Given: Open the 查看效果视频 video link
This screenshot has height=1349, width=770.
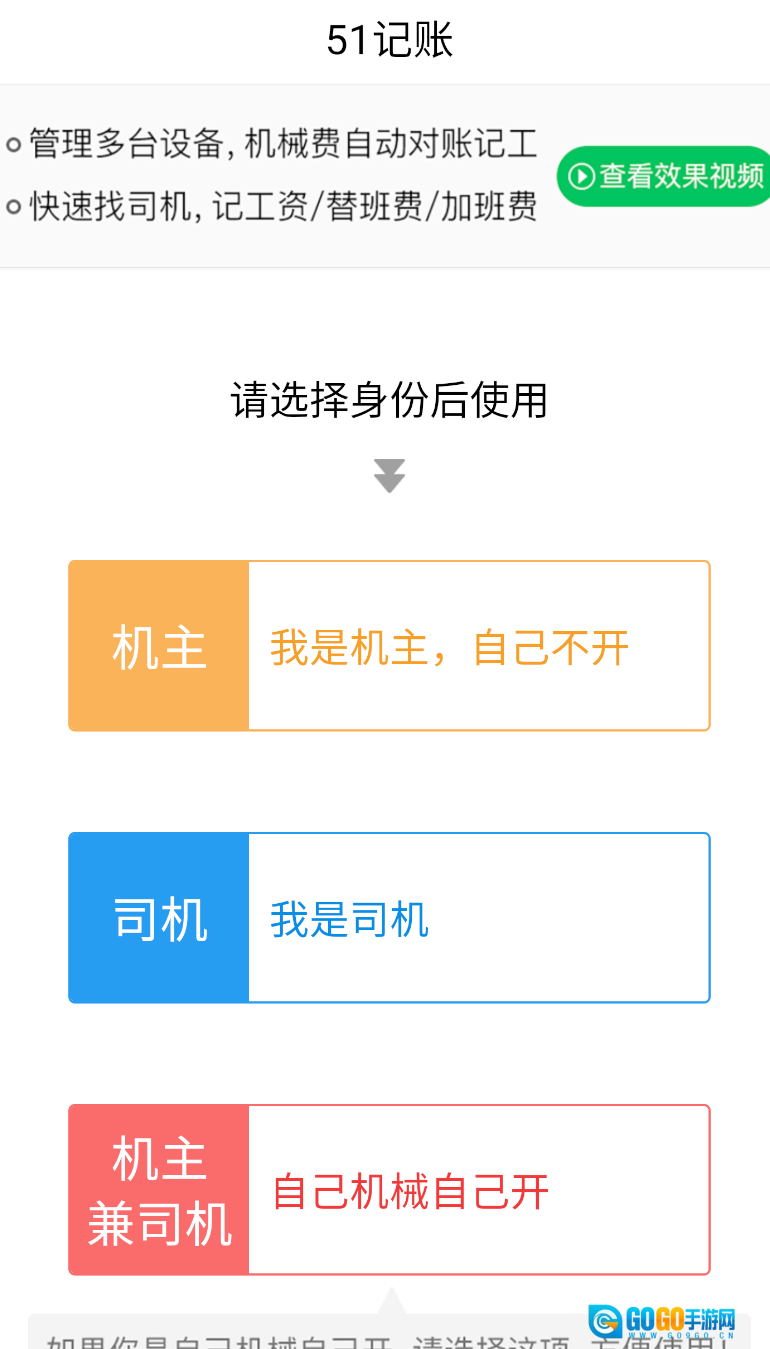Looking at the screenshot, I should [665, 176].
